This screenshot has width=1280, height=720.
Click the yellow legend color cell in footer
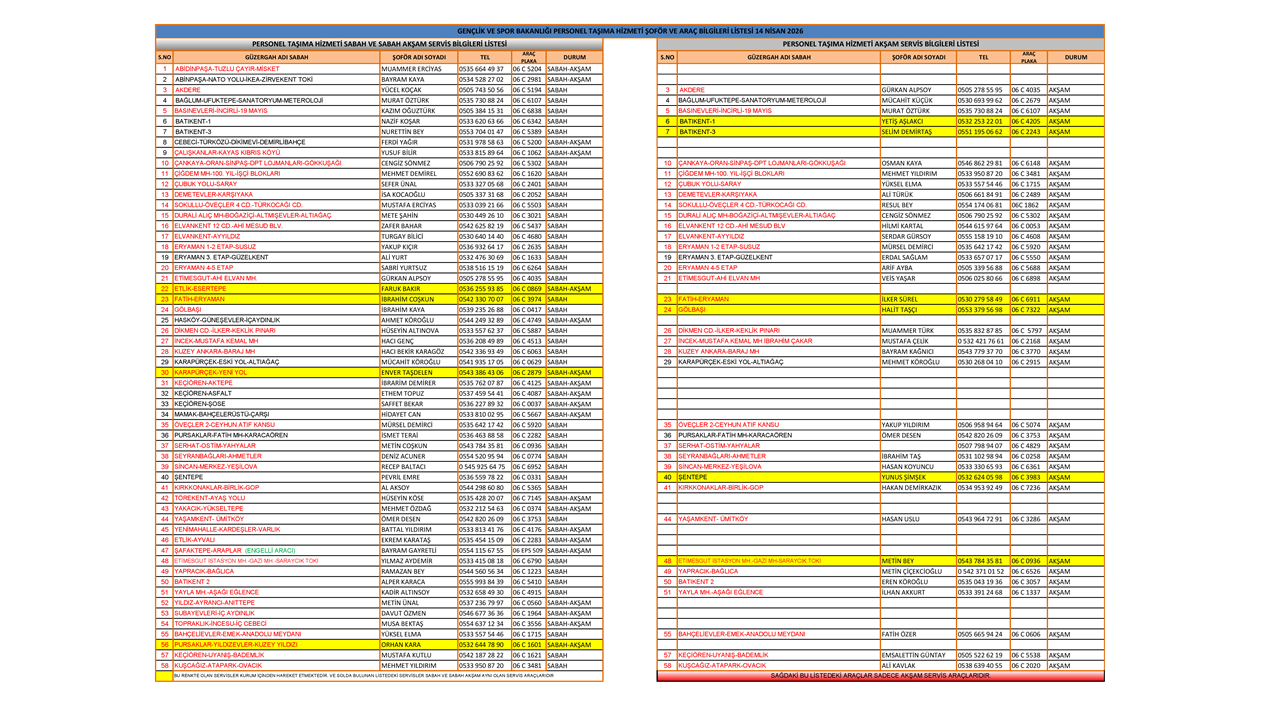pyautogui.click(x=164, y=676)
